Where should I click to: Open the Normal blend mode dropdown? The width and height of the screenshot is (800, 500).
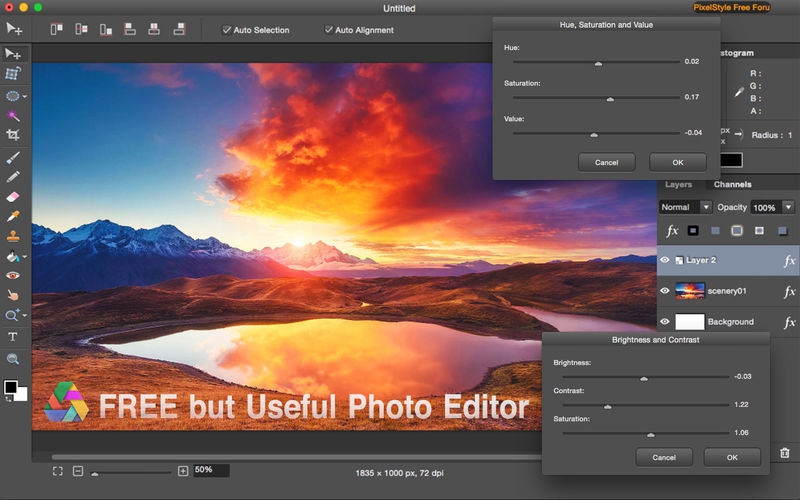685,207
